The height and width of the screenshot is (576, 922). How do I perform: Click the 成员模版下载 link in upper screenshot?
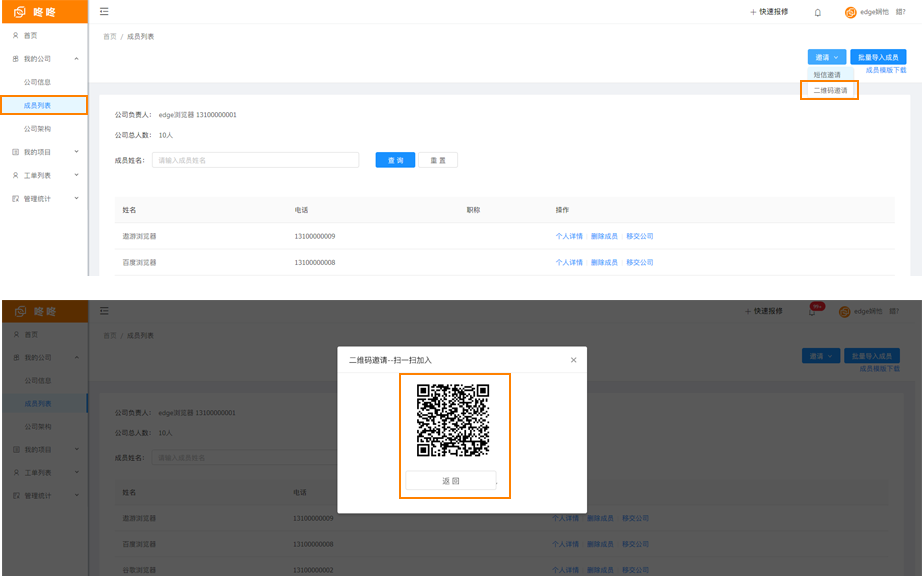pyautogui.click(x=885, y=70)
